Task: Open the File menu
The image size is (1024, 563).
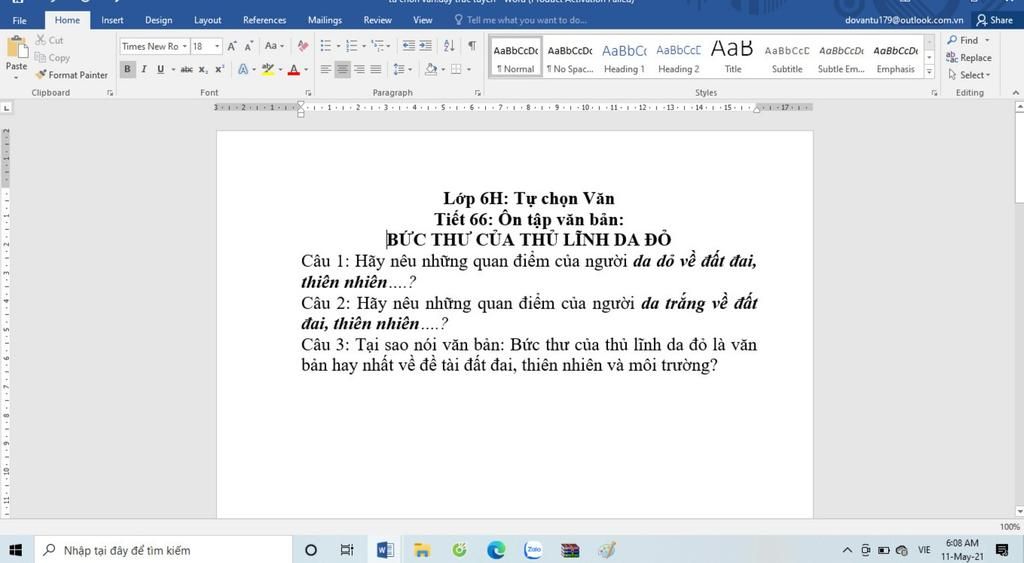Action: click(20, 20)
